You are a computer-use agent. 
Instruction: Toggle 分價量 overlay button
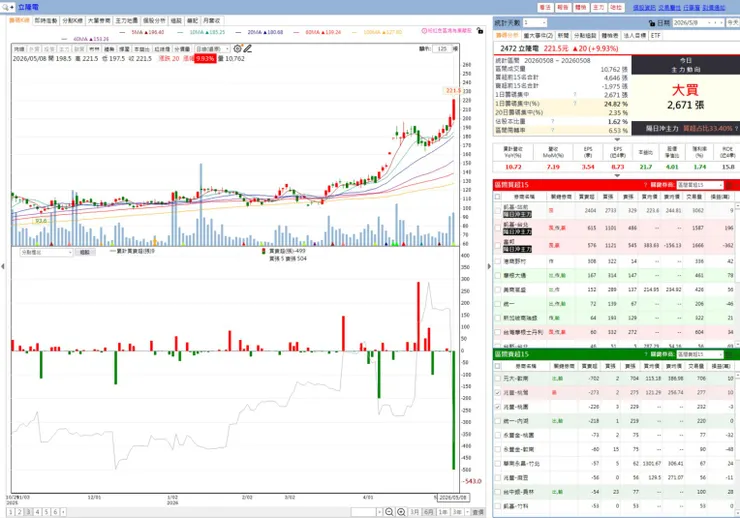point(182,49)
